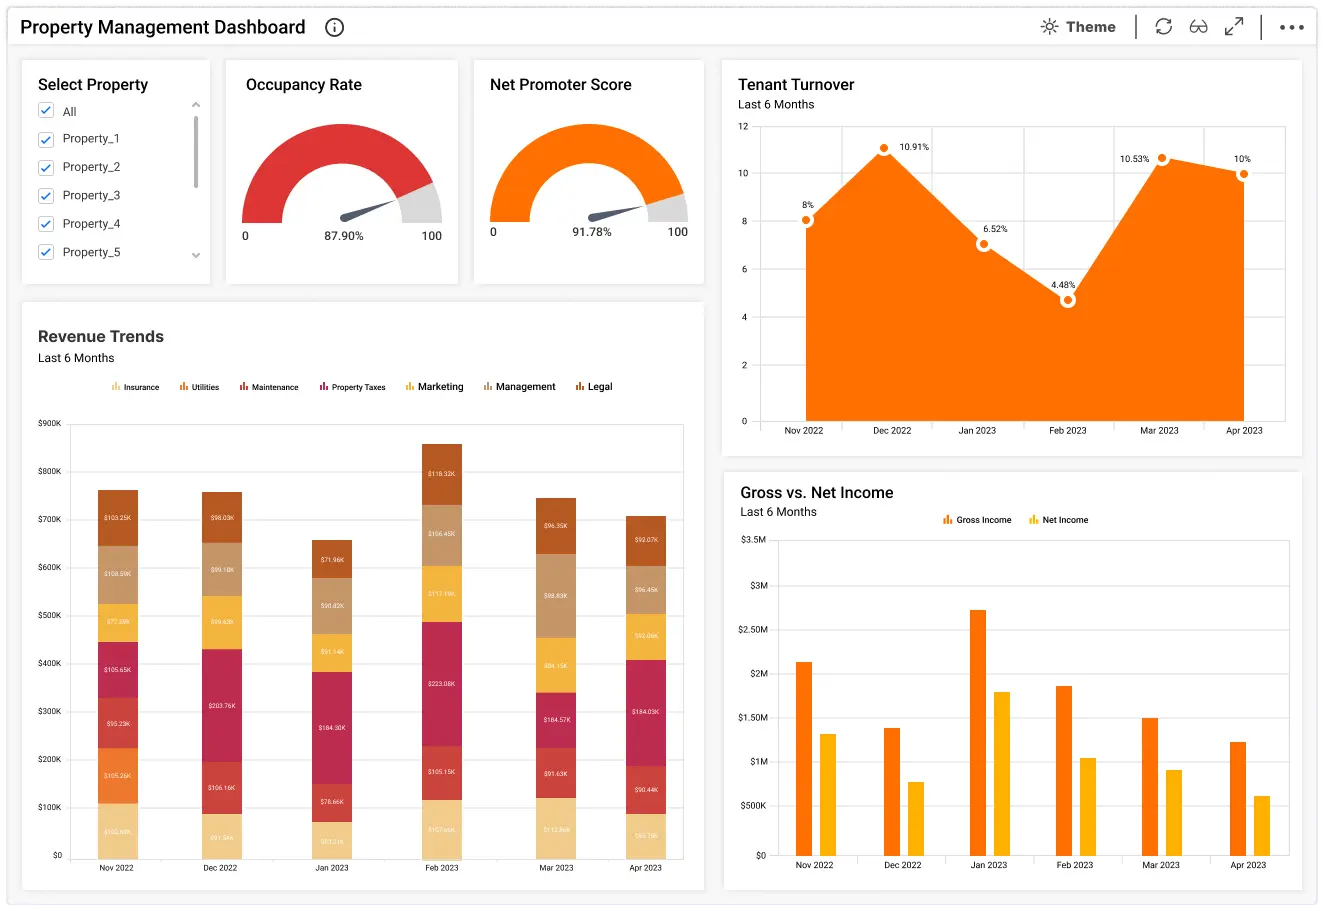
Task: Click Jan 2023 Gross Income bar
Action: [978, 732]
